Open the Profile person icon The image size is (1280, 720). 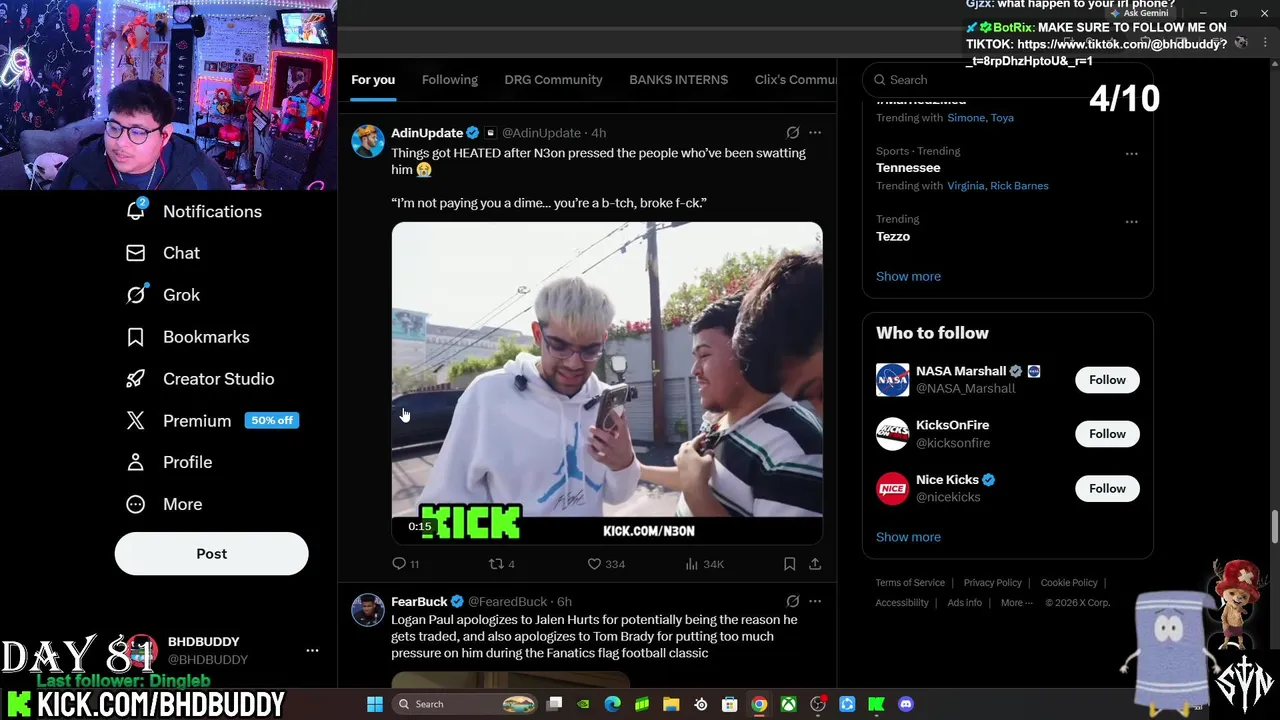pyautogui.click(x=136, y=462)
